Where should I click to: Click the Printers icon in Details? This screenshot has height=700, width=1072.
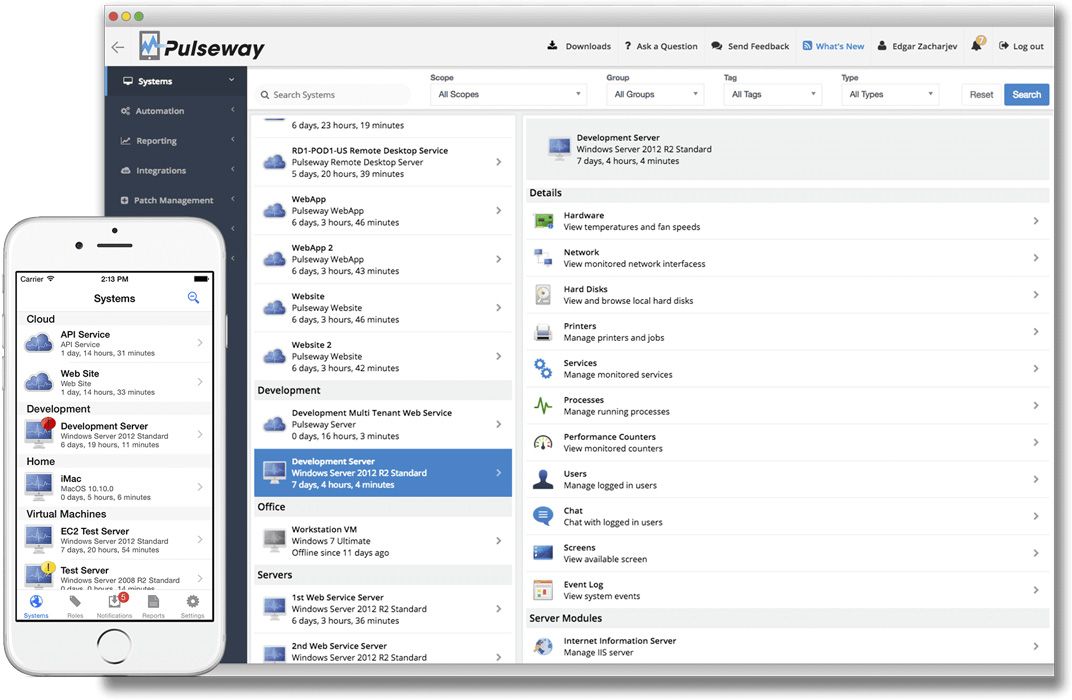tap(543, 332)
